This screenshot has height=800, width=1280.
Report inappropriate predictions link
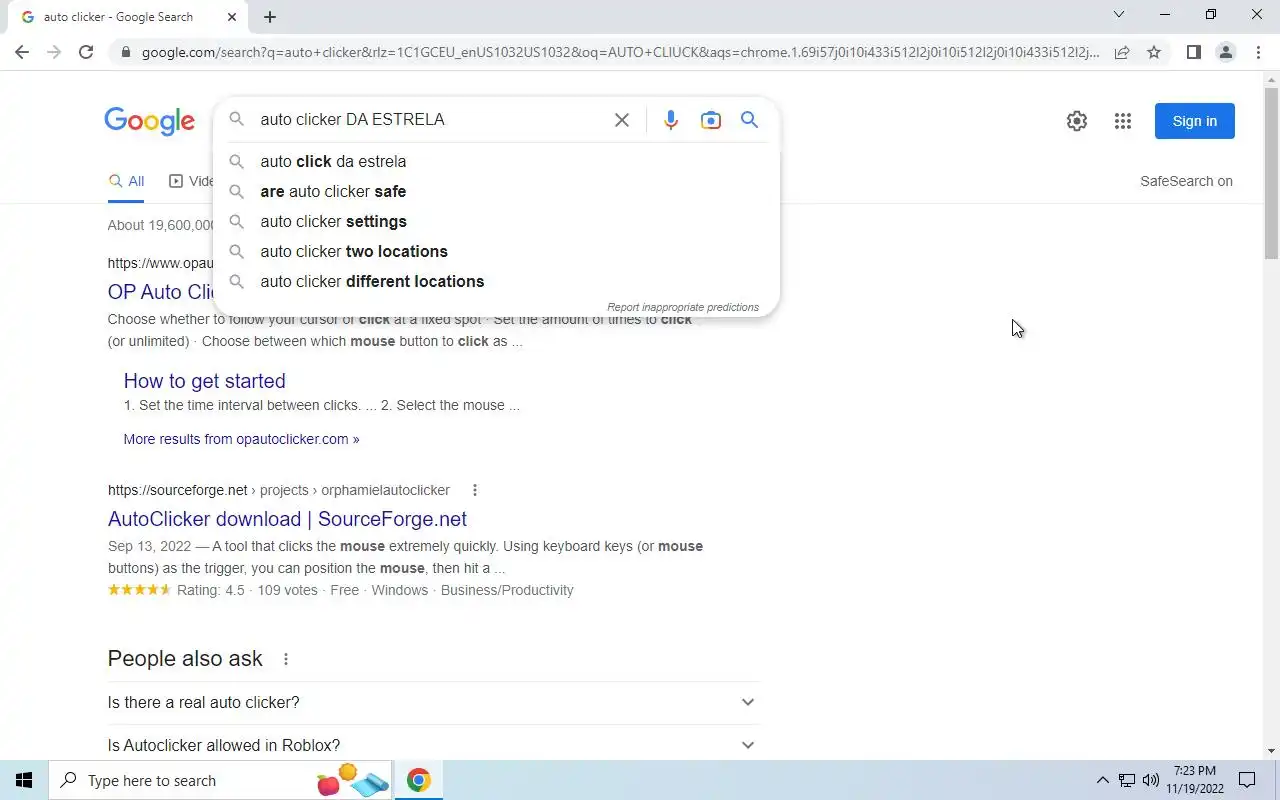(683, 307)
